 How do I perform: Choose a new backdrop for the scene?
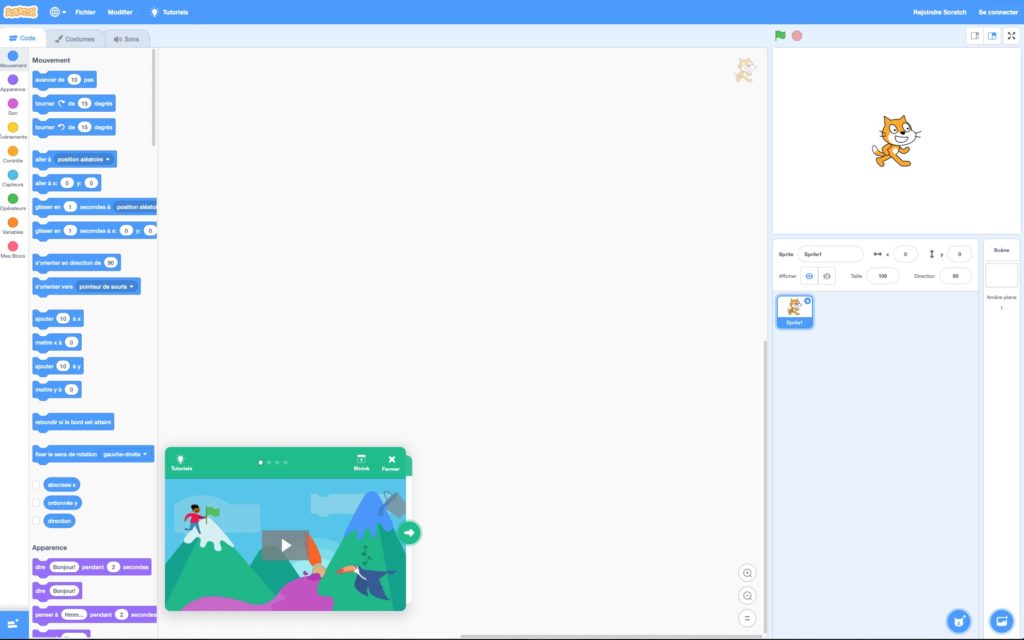point(1001,620)
